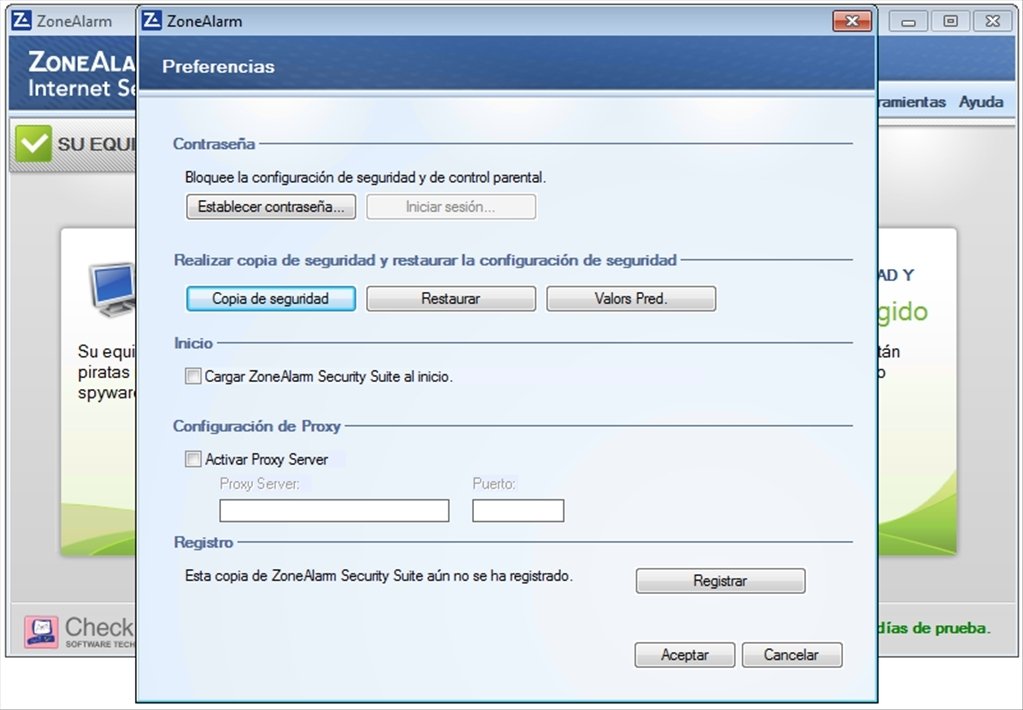
Task: Click the Registrar button
Action: click(720, 581)
